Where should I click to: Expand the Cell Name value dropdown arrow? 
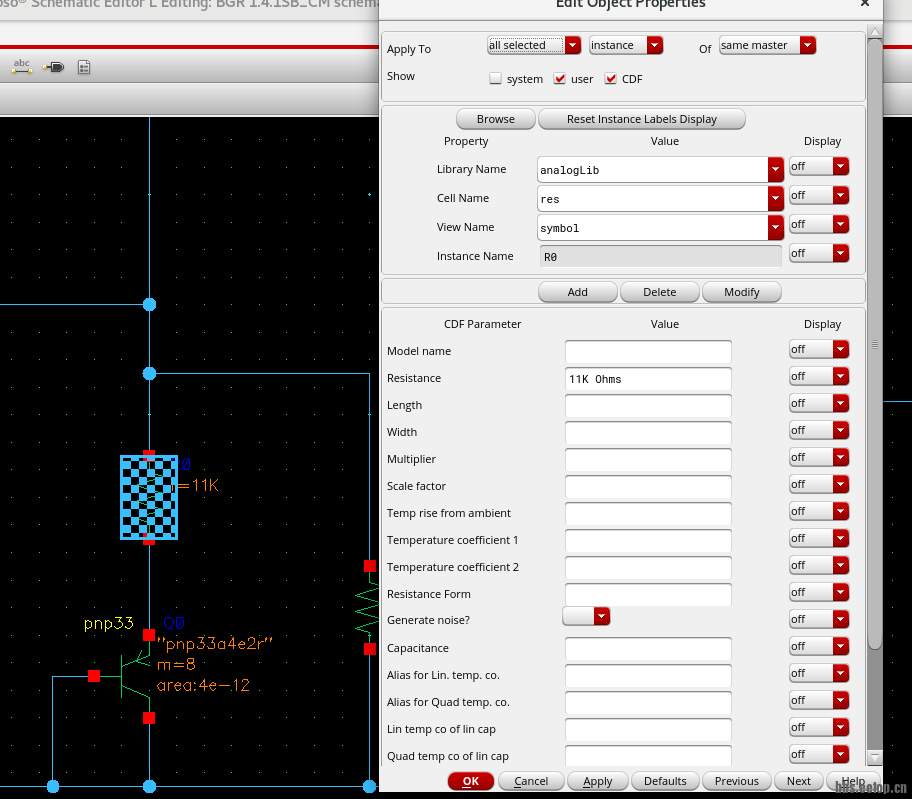(775, 199)
